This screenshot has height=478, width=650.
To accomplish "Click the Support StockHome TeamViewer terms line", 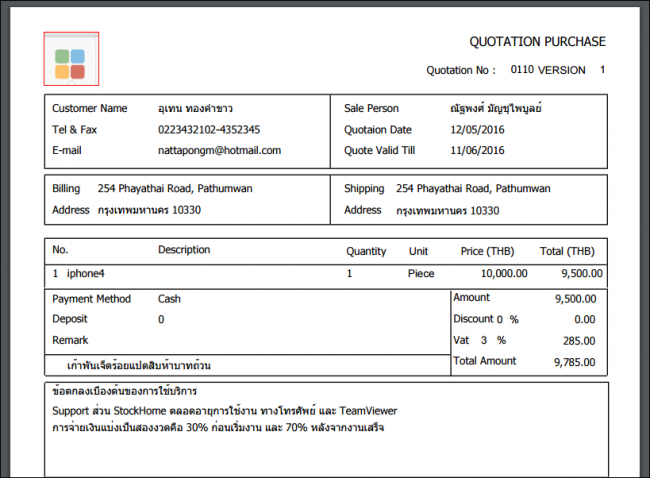I will pyautogui.click(x=225, y=411).
